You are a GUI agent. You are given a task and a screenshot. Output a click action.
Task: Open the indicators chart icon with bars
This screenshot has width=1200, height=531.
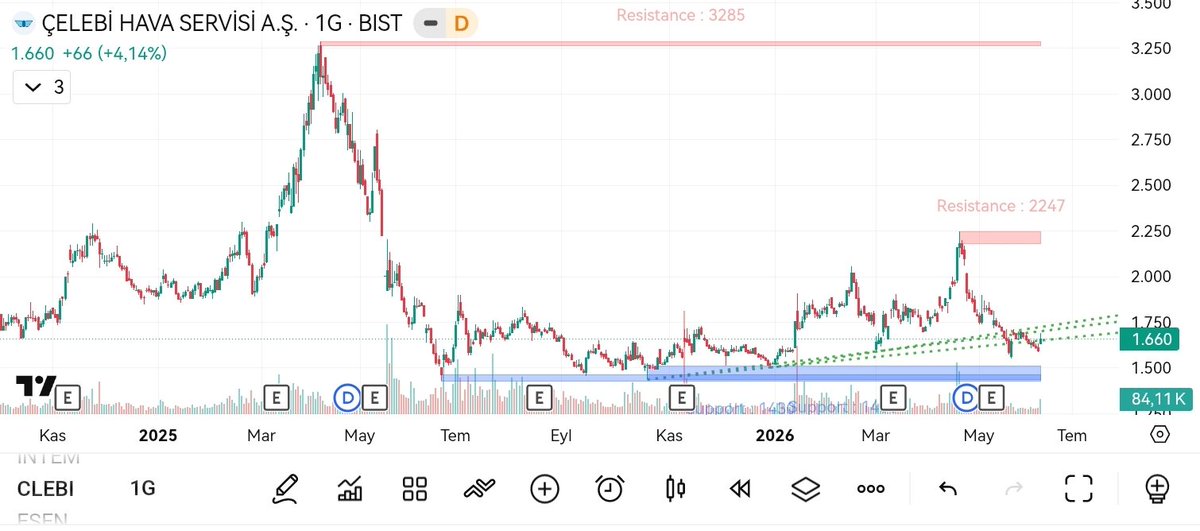point(350,489)
